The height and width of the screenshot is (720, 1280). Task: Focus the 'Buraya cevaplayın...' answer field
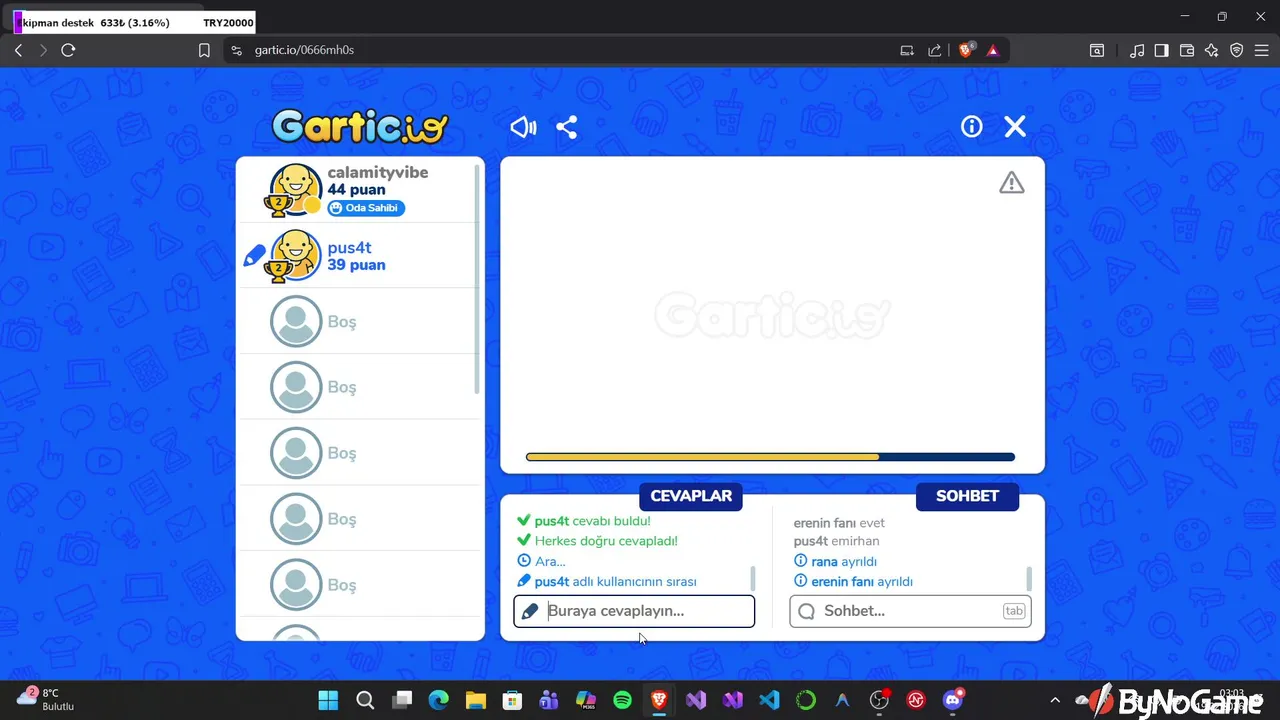click(634, 611)
